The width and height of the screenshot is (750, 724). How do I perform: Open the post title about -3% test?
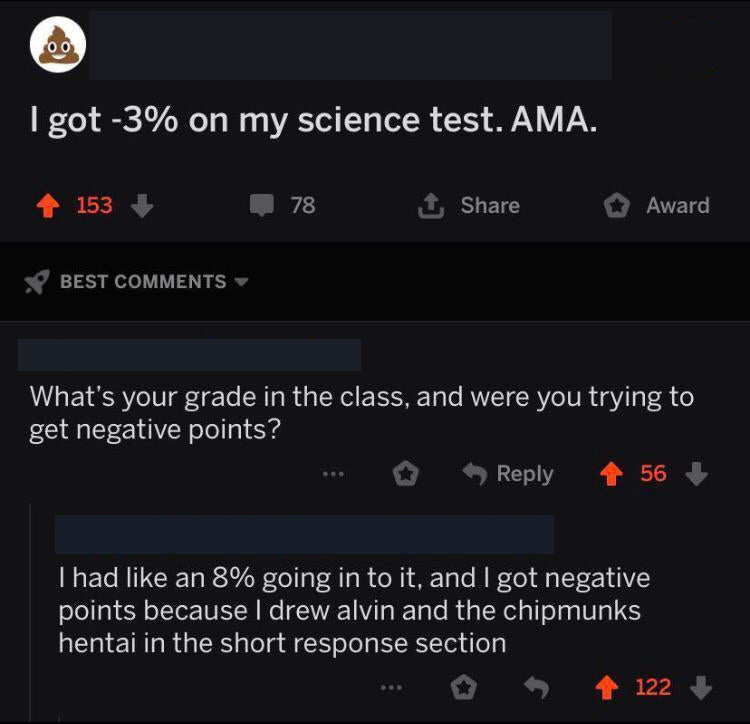pyautogui.click(x=314, y=120)
